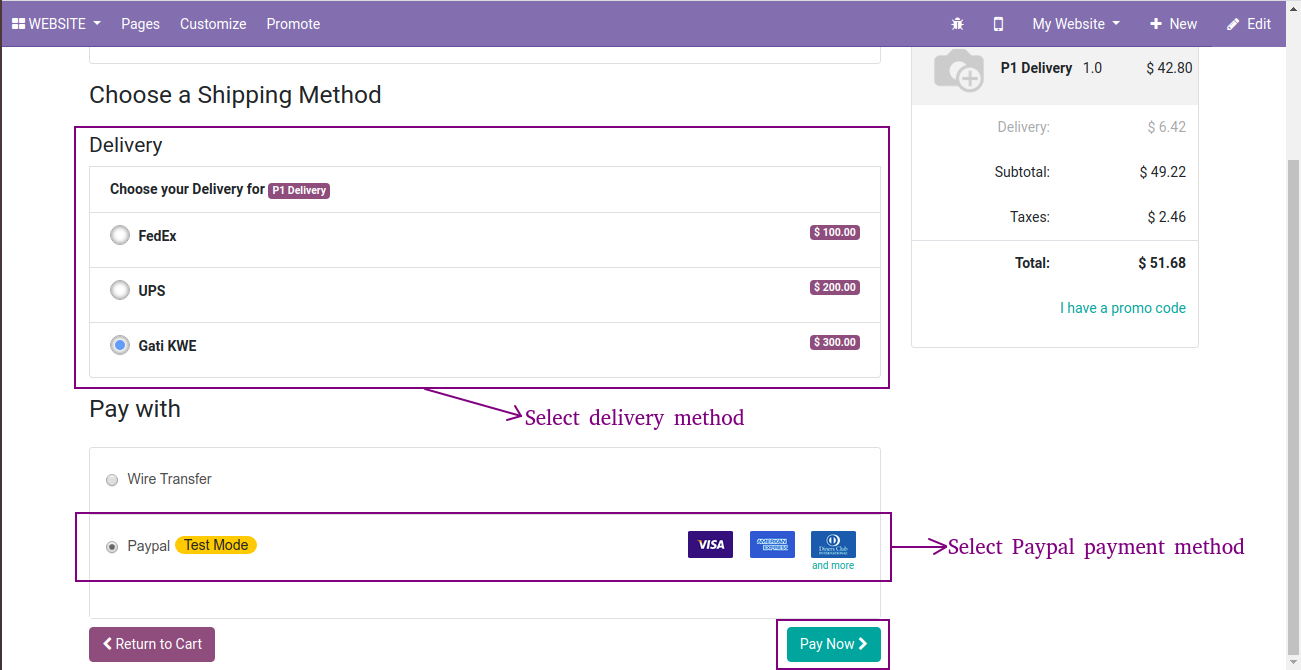Click the P1 Delivery tag in delivery header
Image resolution: width=1301 pixels, height=670 pixels.
pyautogui.click(x=299, y=190)
